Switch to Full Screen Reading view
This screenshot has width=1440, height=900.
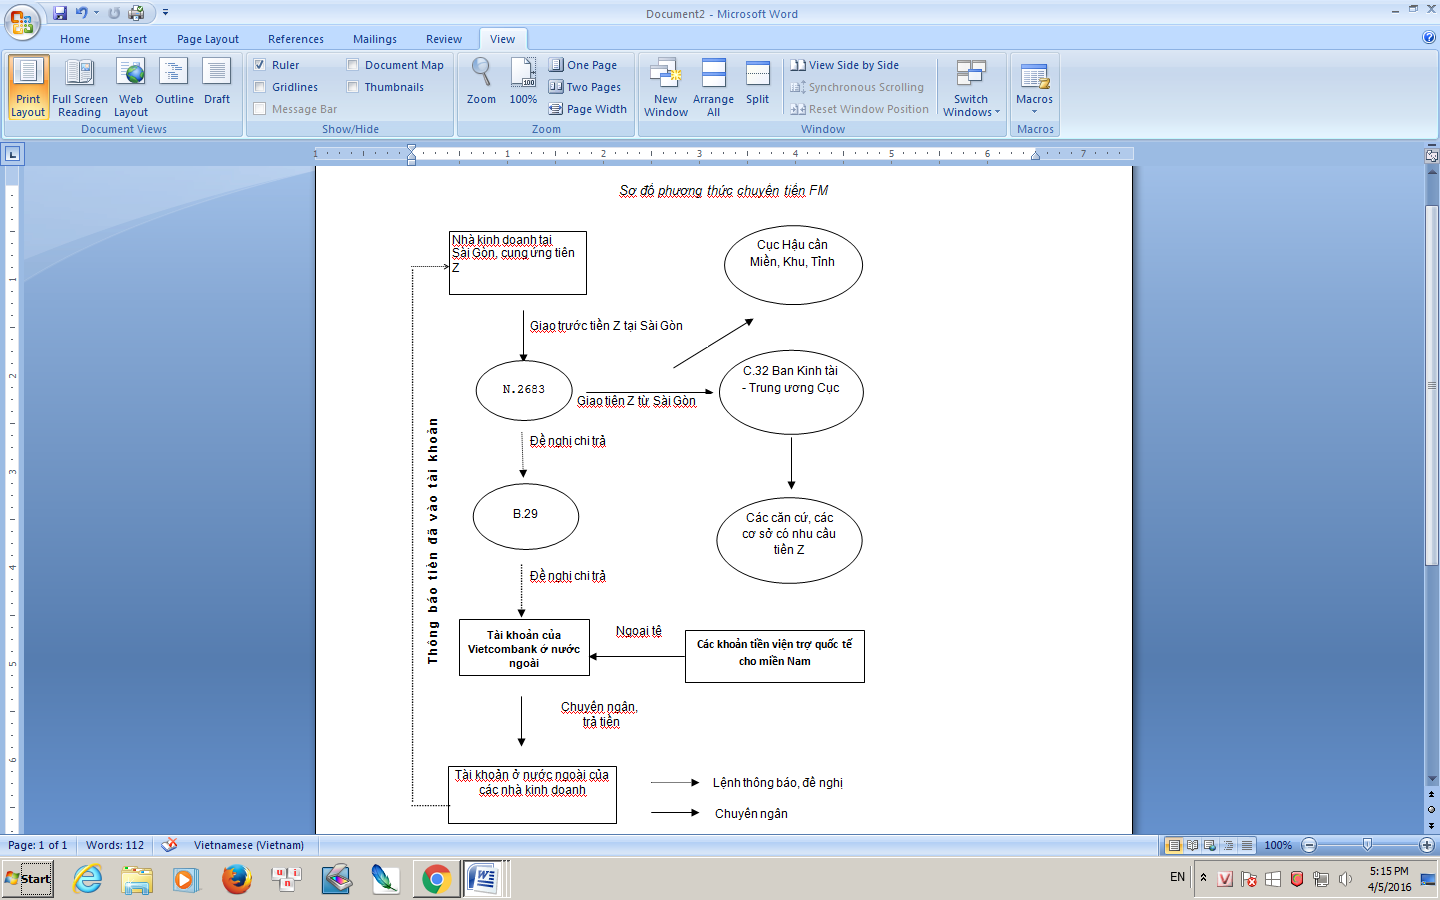(x=79, y=87)
